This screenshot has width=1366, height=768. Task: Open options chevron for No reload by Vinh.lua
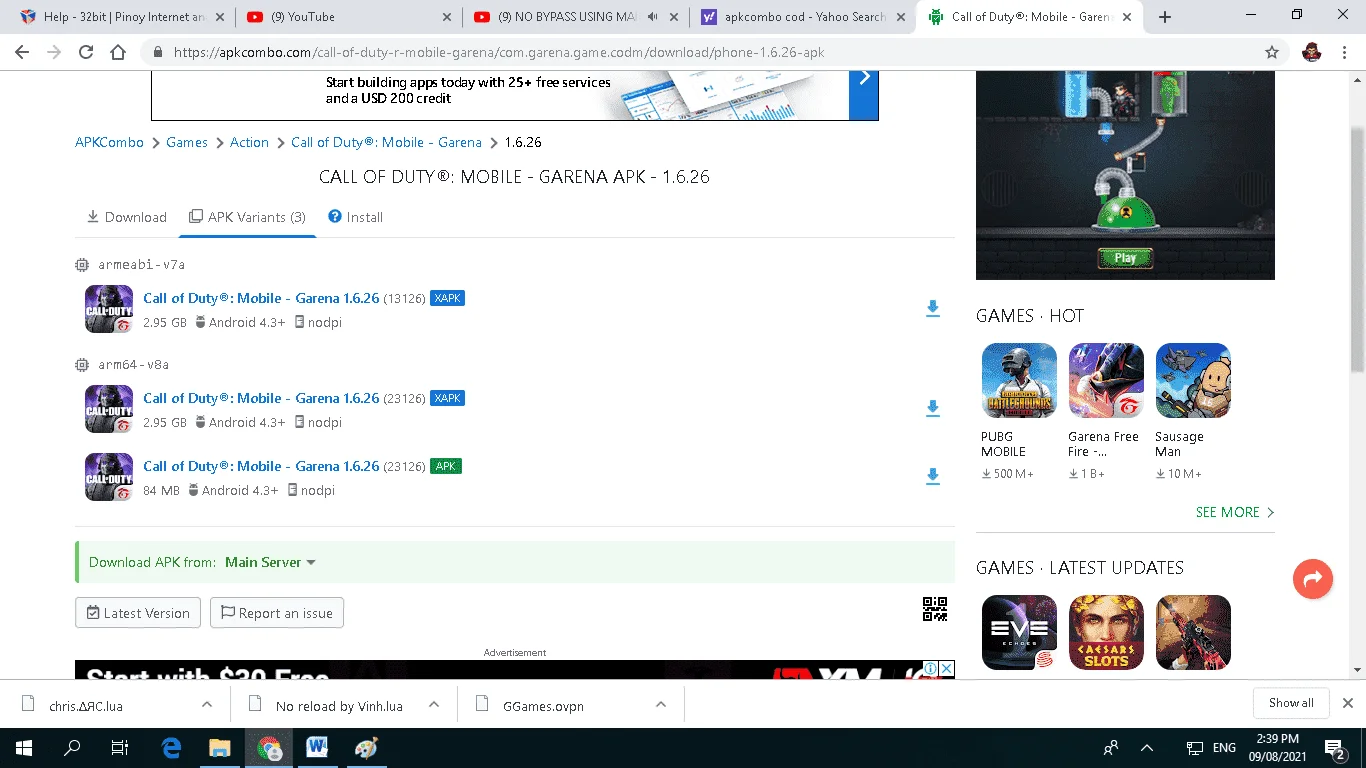point(434,705)
